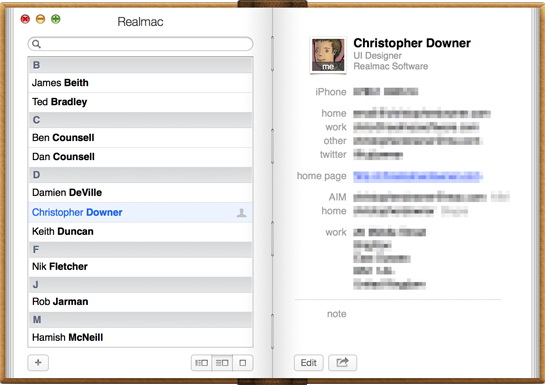Click the add contact plus button
This screenshot has height=385, width=545.
pos(38,363)
